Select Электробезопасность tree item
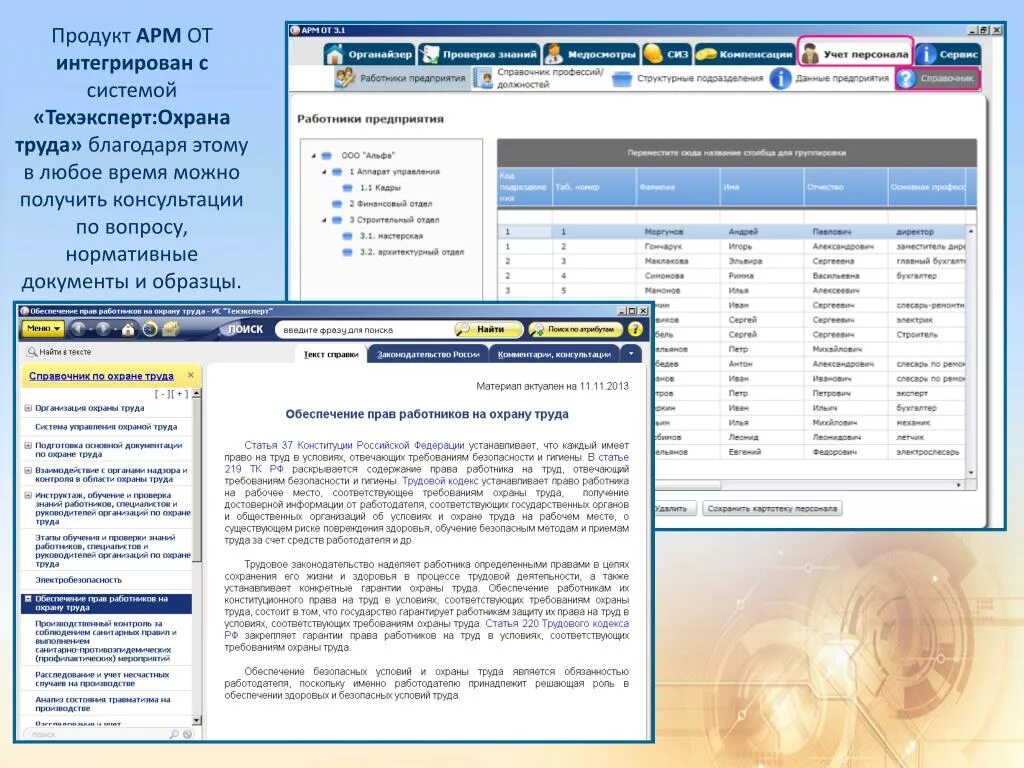This screenshot has width=1024, height=768. coord(78,580)
